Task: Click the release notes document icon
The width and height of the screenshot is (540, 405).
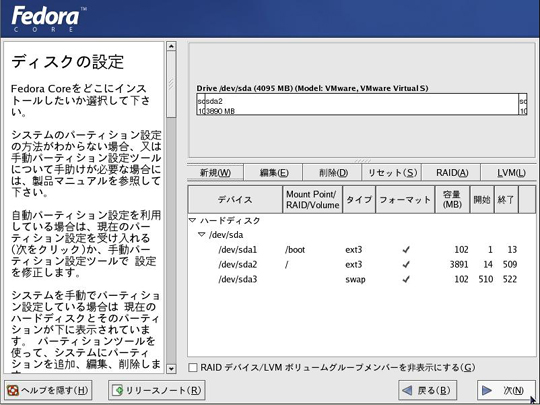Action: [x=118, y=390]
